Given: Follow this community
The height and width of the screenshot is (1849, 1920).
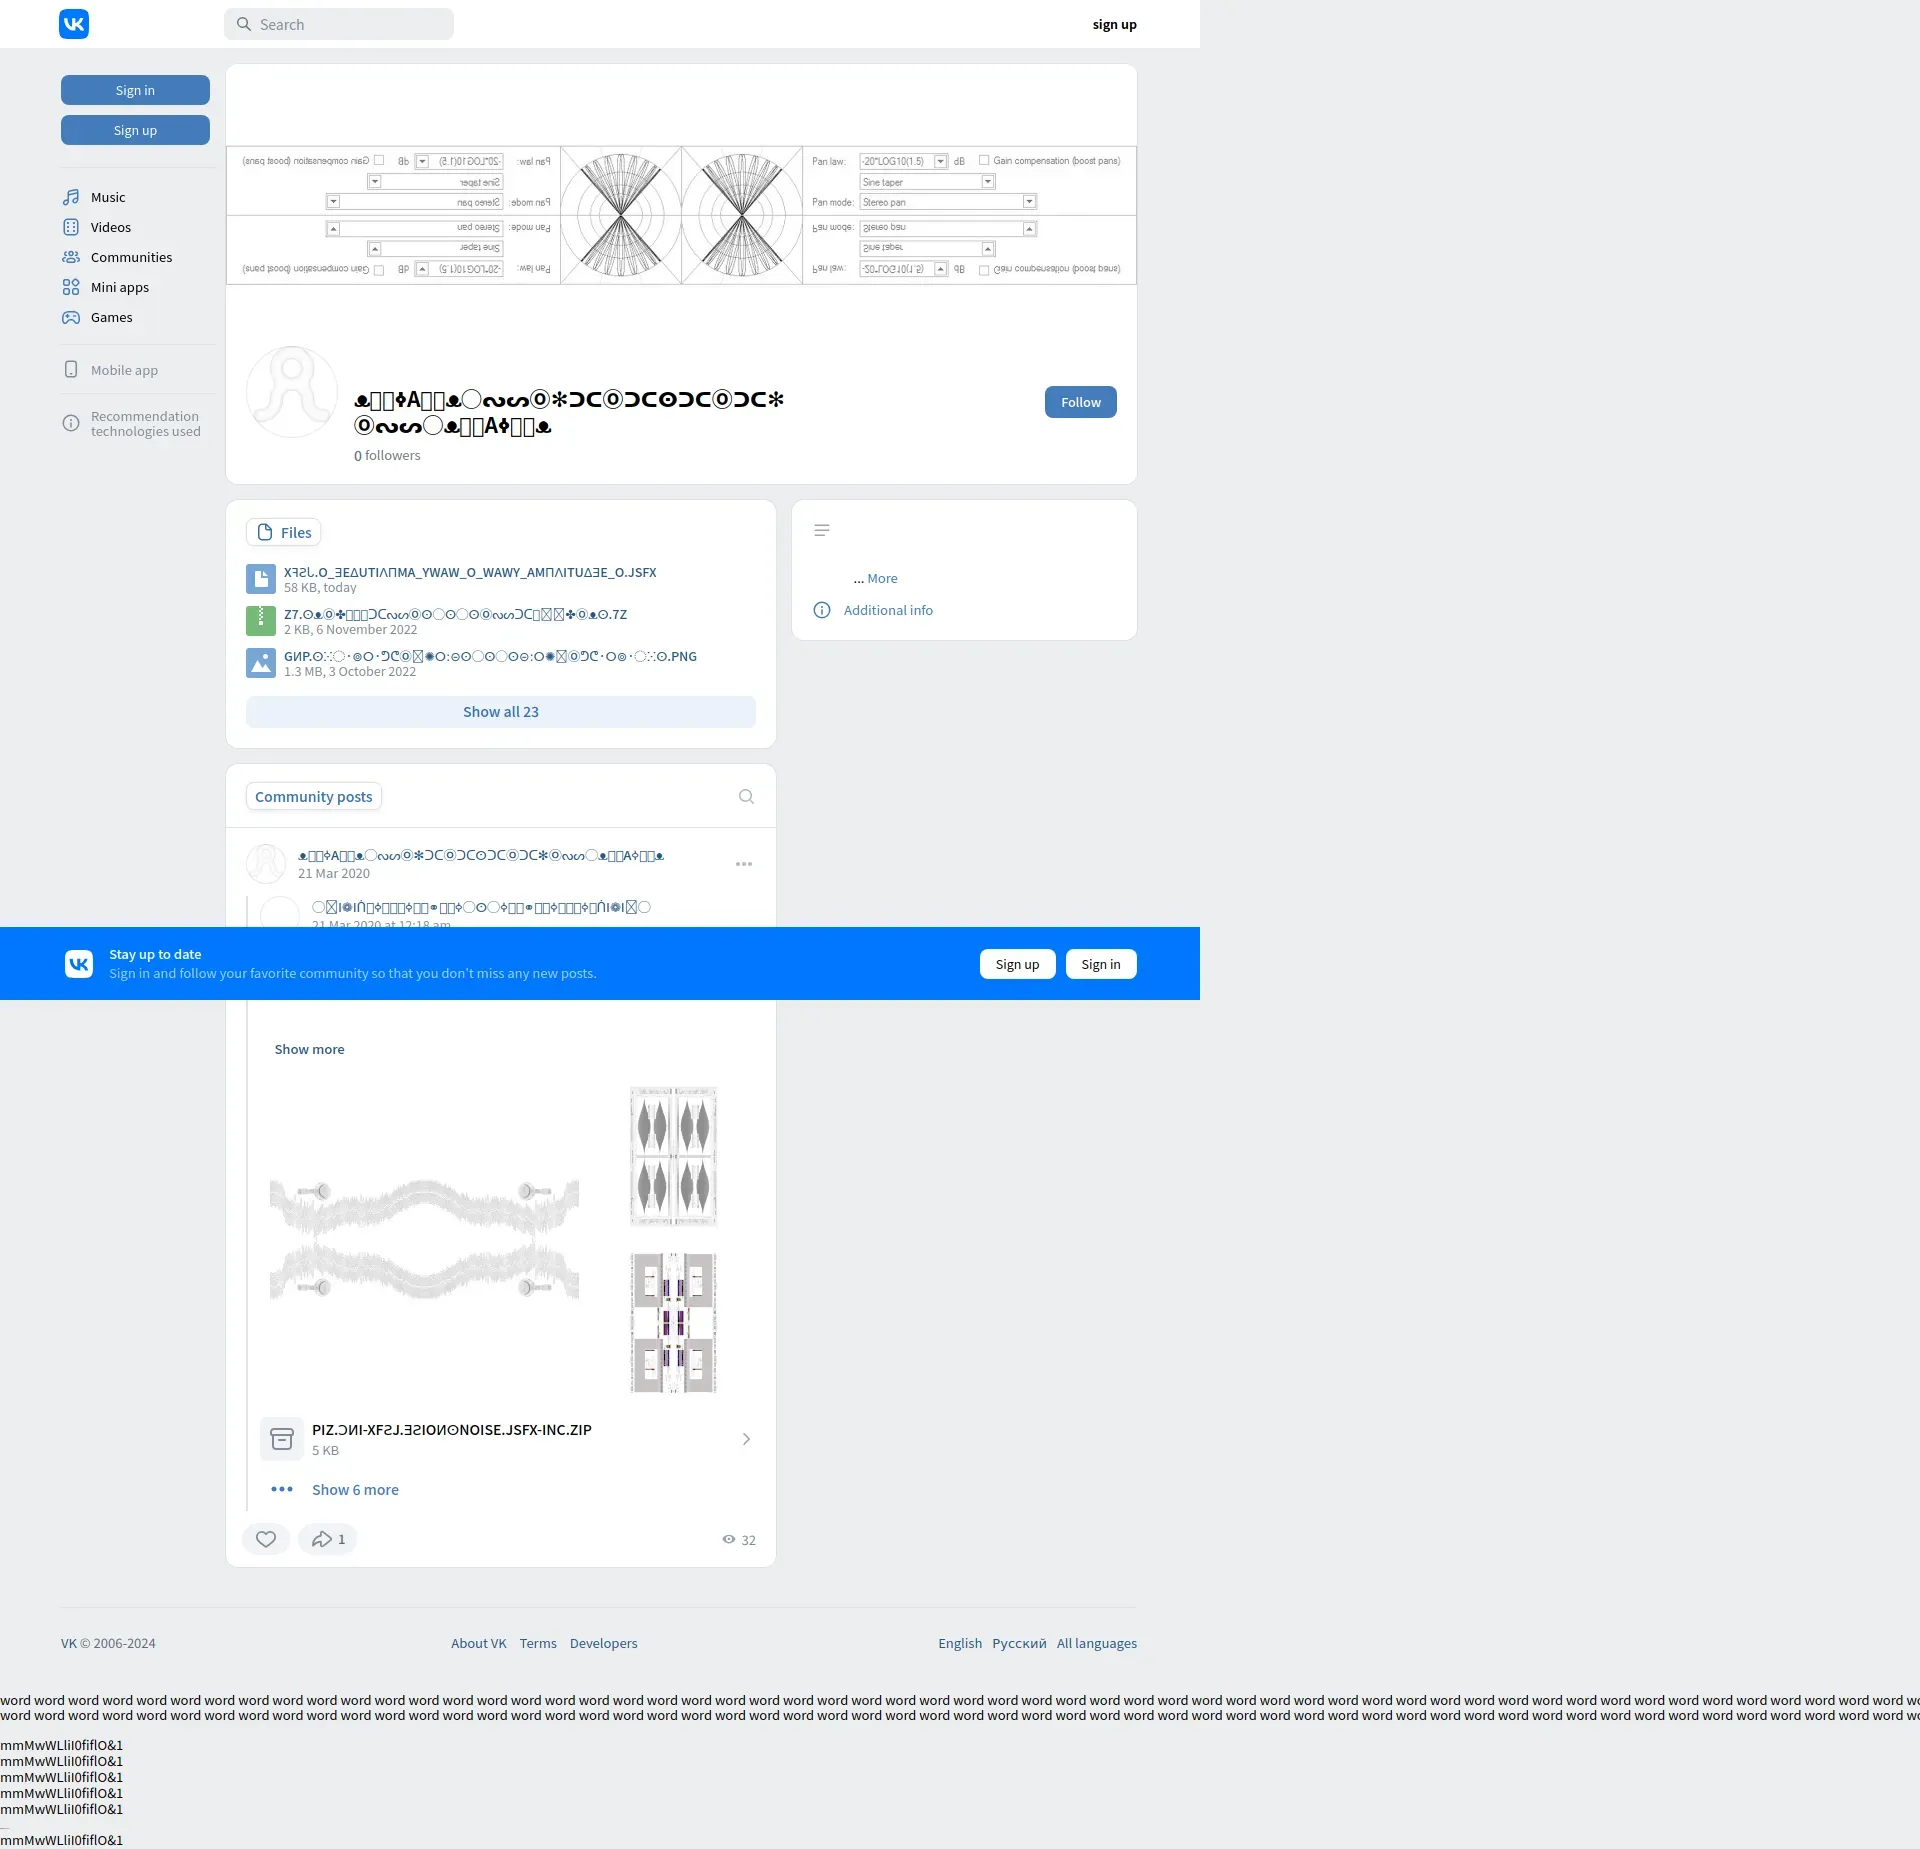Looking at the screenshot, I should 1080,402.
